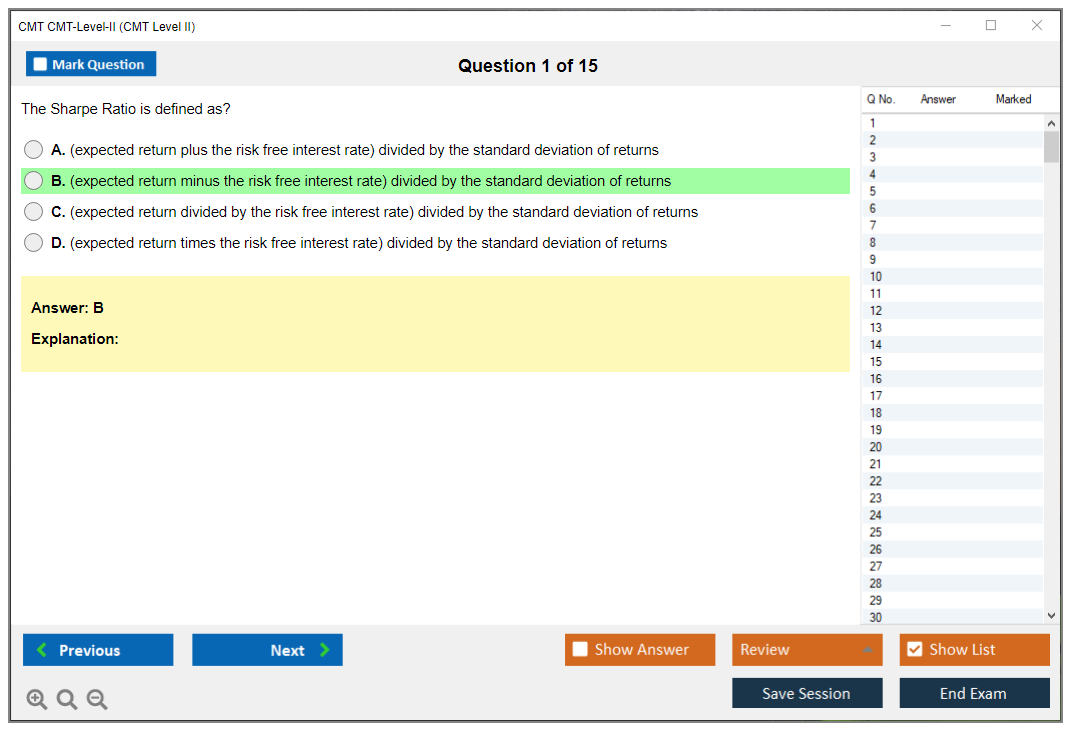Viewport: 1075px width, 735px height.
Task: Click the zoom out magnifier icon
Action: [97, 700]
